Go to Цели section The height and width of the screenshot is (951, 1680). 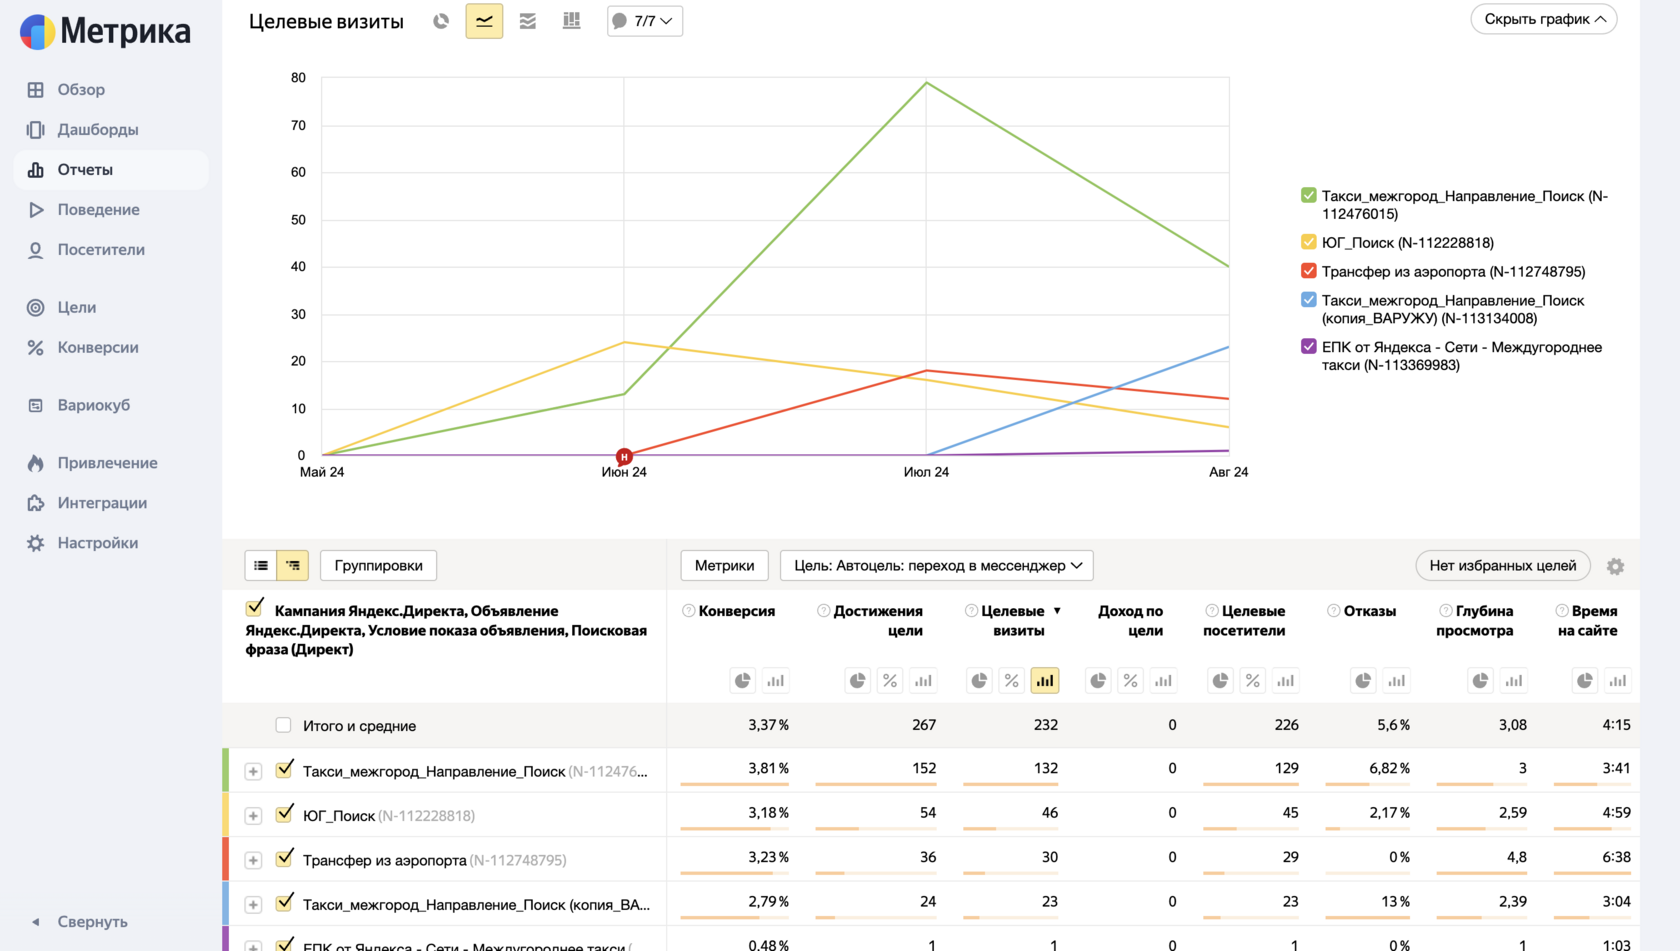[x=62, y=308]
